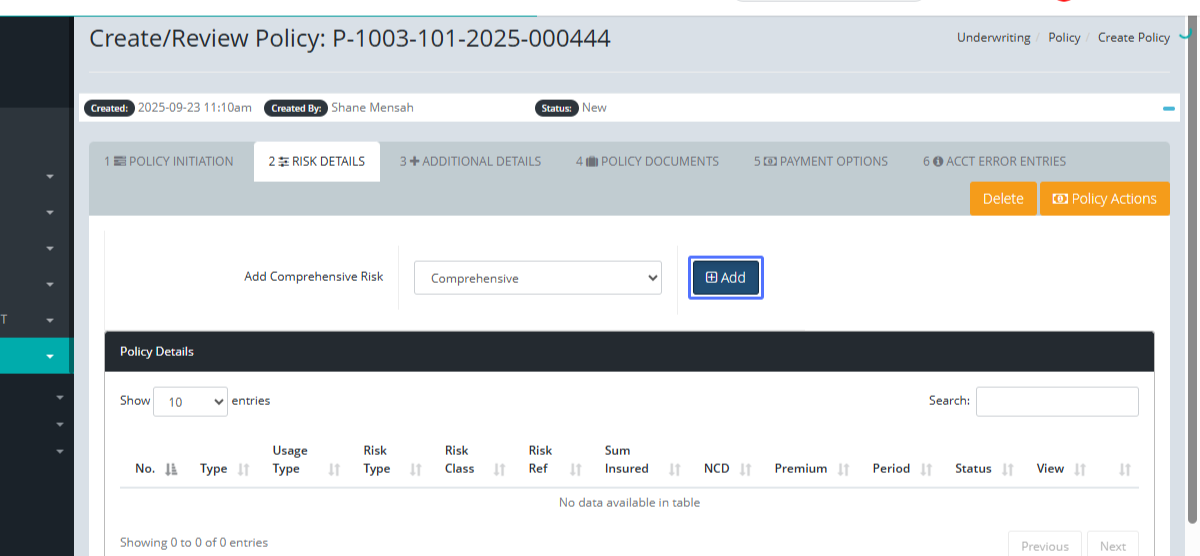Sort table by No. column icon

[x=171, y=469]
